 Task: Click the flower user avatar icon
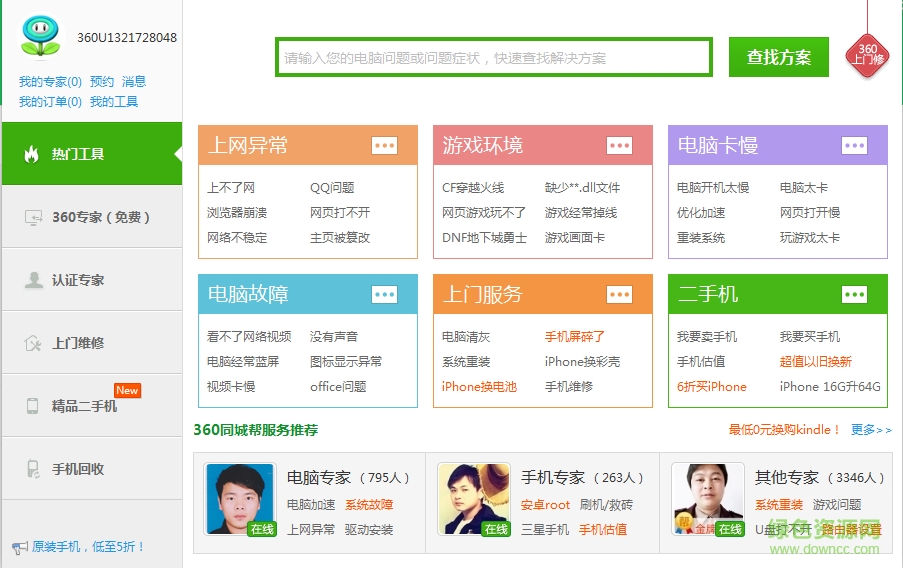point(40,36)
